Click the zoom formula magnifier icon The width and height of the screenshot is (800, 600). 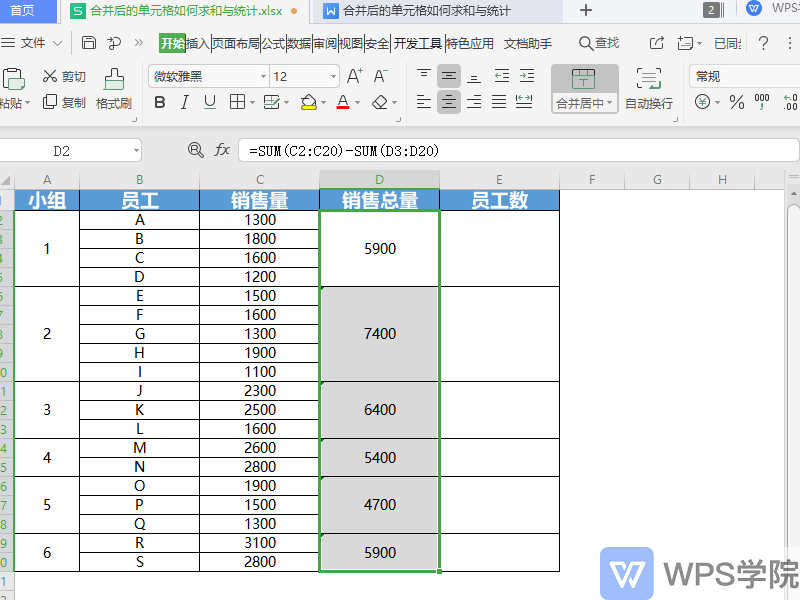coord(196,150)
